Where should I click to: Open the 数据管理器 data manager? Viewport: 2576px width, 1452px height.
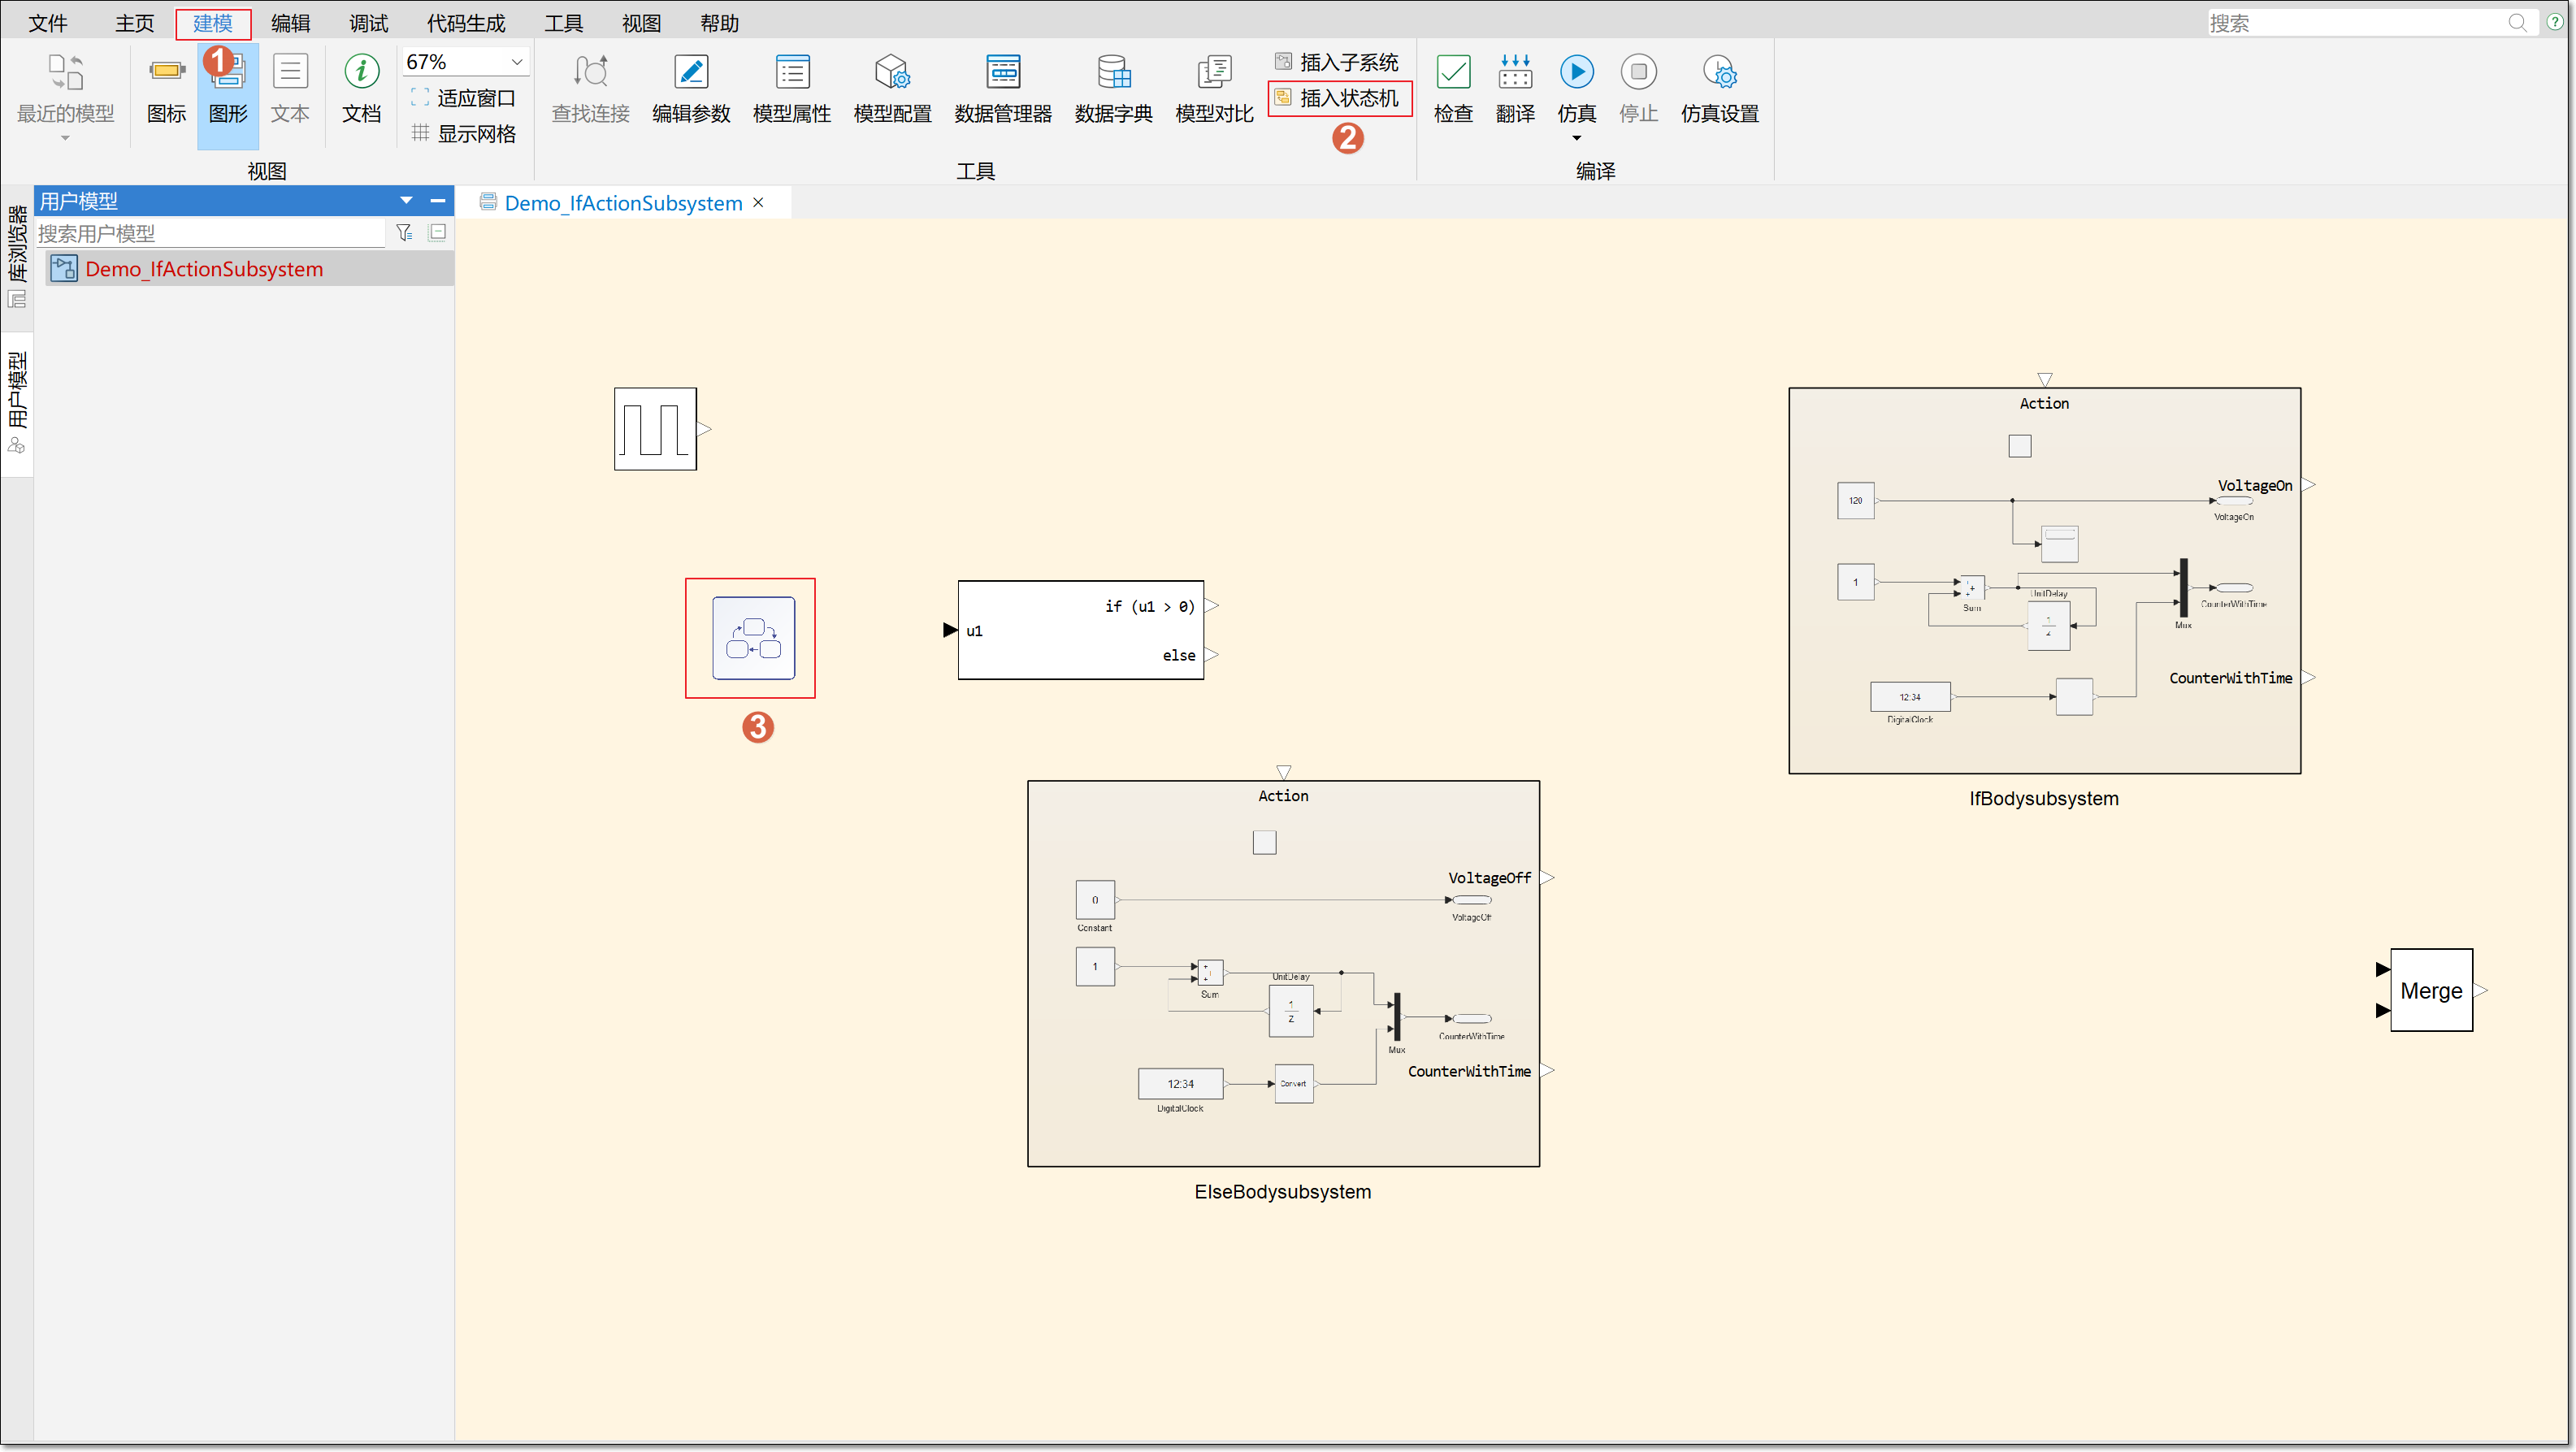coord(1002,73)
